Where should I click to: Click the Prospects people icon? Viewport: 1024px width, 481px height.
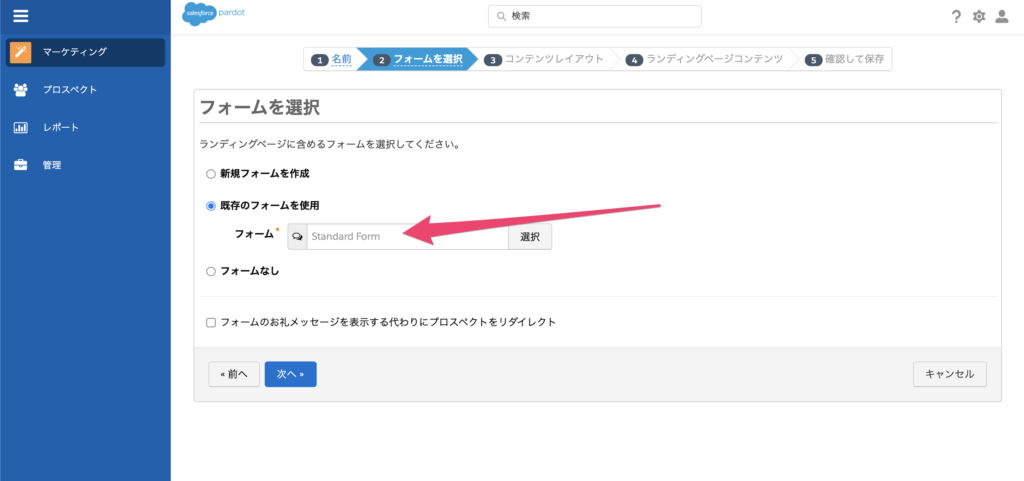point(20,90)
